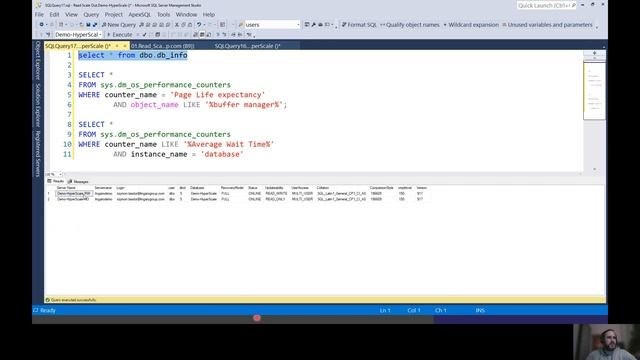Click the New Query button
Screen dimensions: 640x360
pos(118,25)
